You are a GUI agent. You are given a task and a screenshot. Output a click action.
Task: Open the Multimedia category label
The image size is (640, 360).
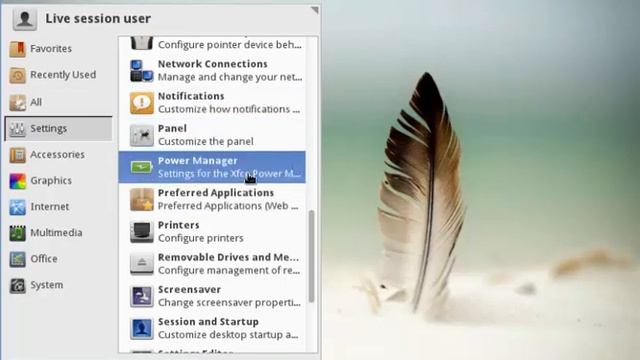56,233
